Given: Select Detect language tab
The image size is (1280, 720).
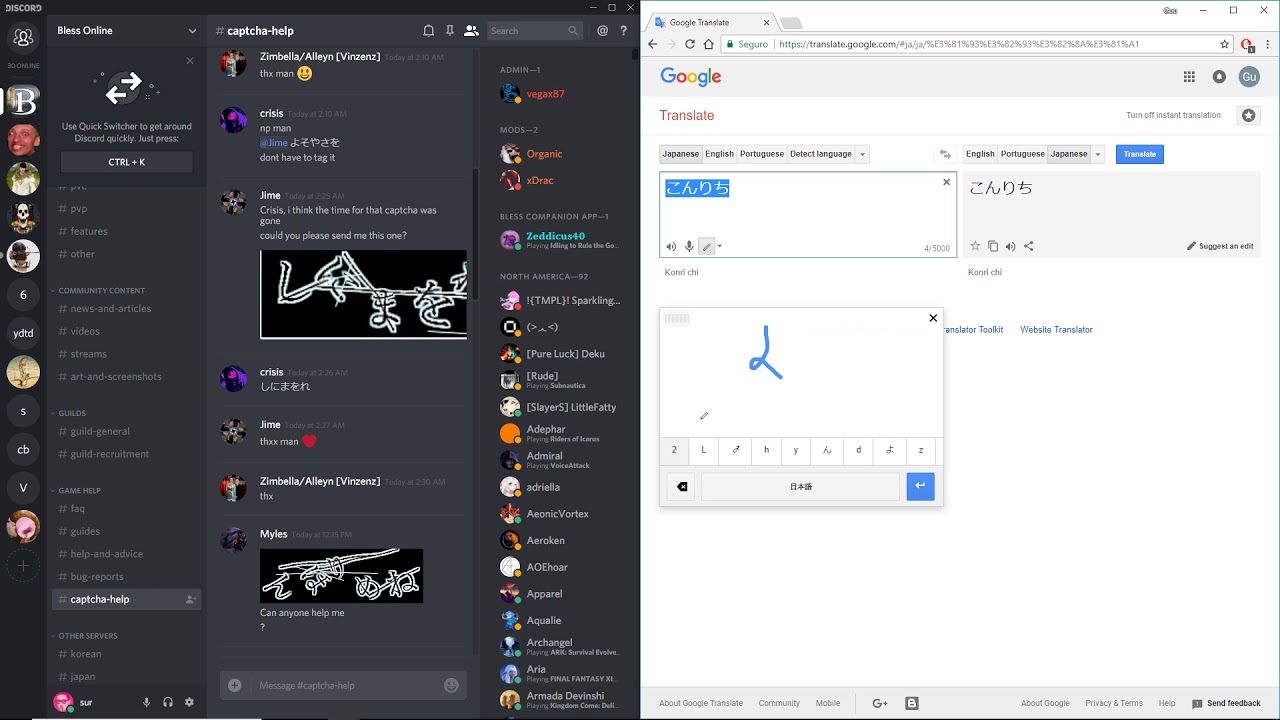Looking at the screenshot, I should point(821,154).
